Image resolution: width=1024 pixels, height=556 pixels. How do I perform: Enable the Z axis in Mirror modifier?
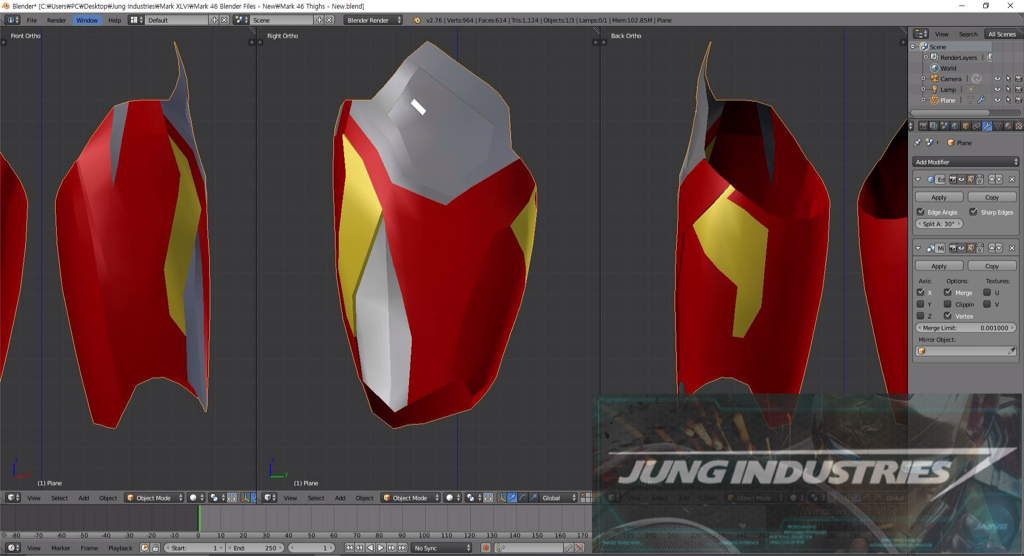pyautogui.click(x=920, y=316)
